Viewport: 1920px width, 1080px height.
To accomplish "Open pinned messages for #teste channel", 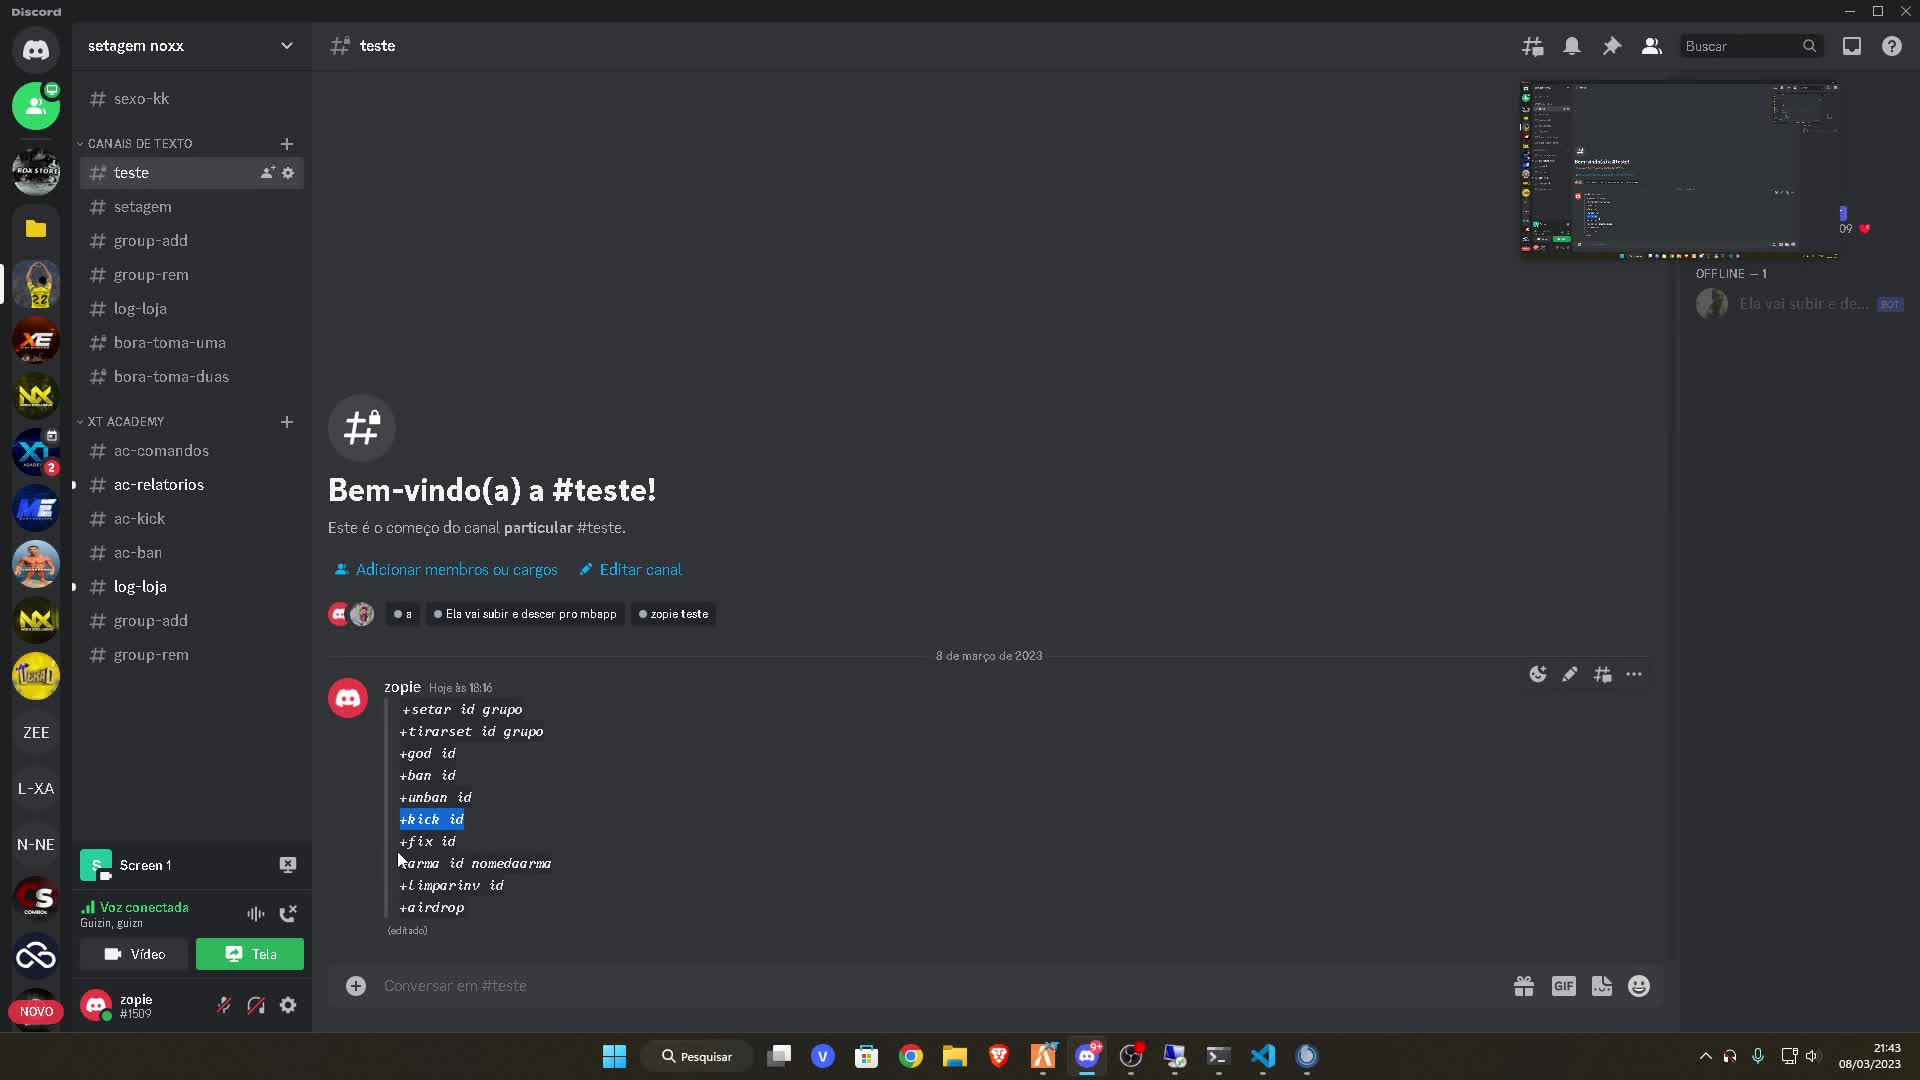I will 1611,46.
